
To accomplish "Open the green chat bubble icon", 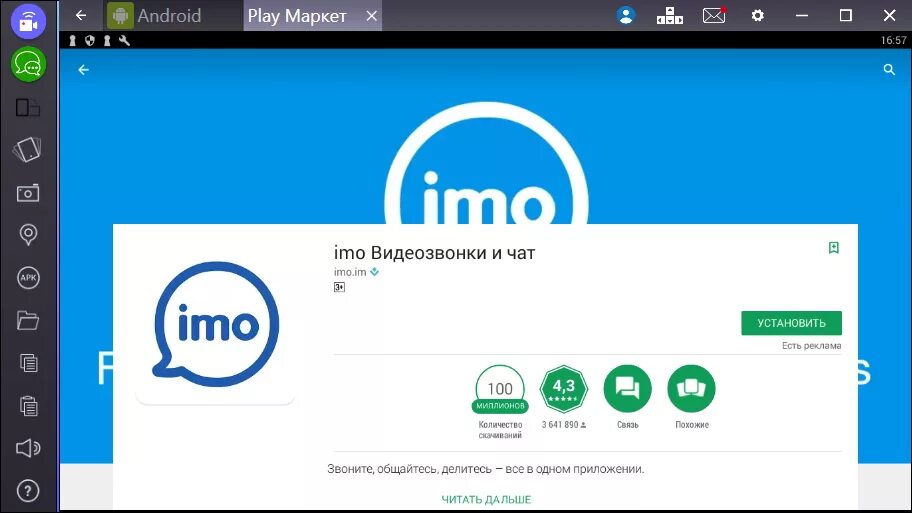I will coord(28,65).
